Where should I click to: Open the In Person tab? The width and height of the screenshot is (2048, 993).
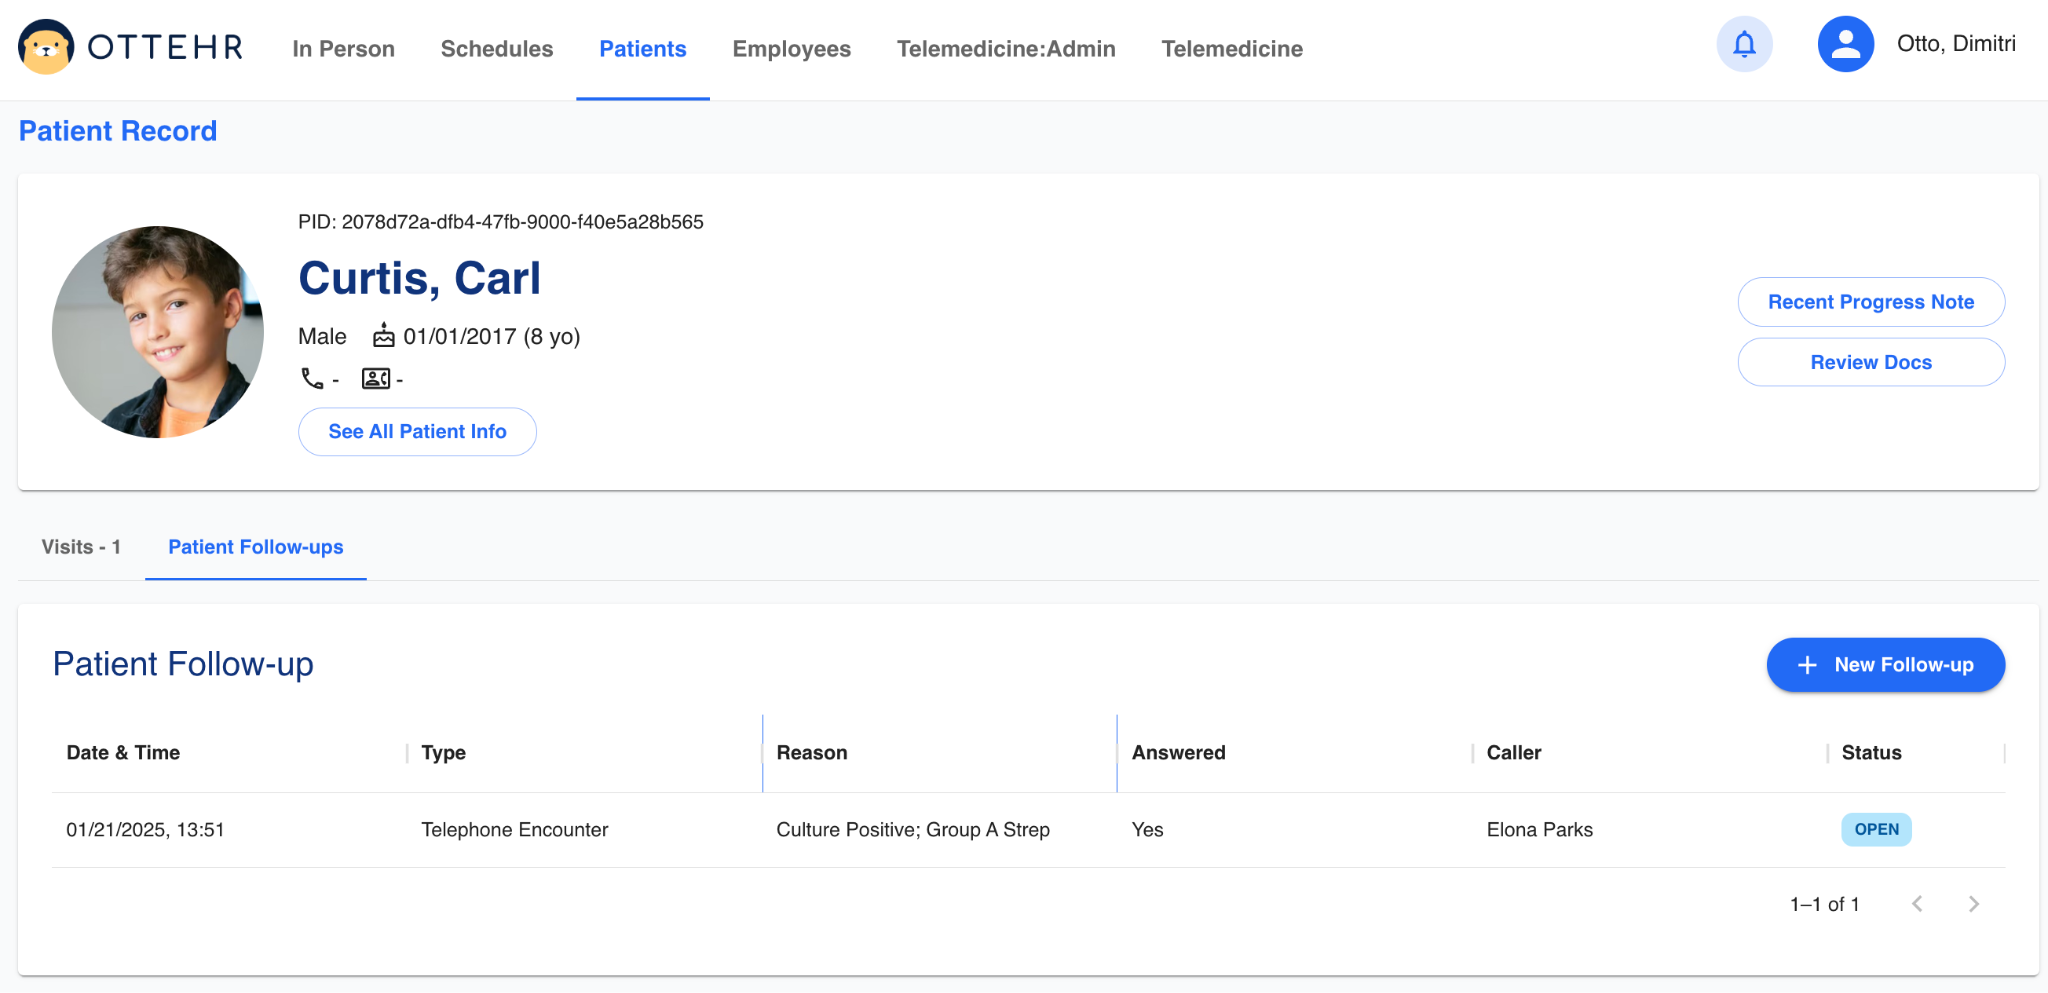click(x=343, y=49)
